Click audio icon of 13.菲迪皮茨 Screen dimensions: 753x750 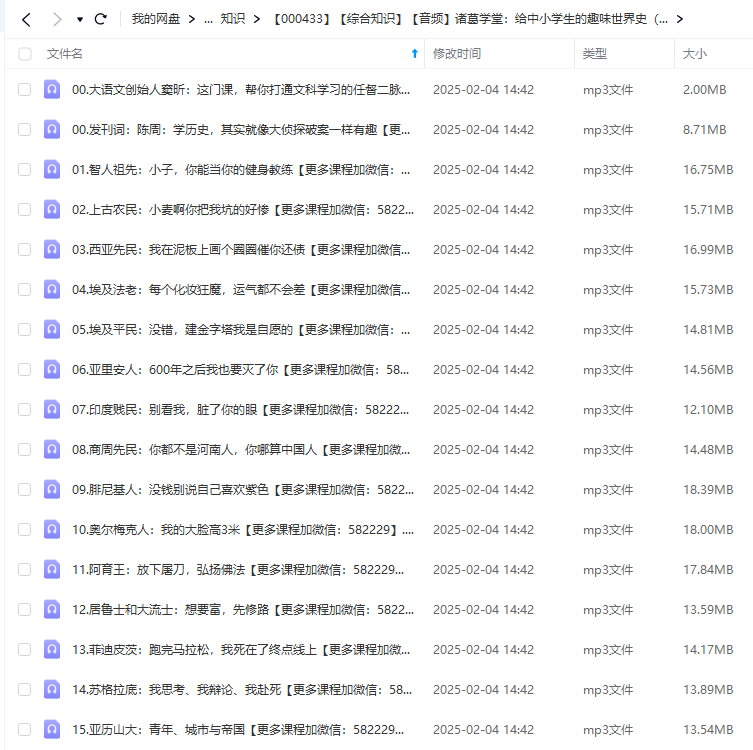[52, 649]
